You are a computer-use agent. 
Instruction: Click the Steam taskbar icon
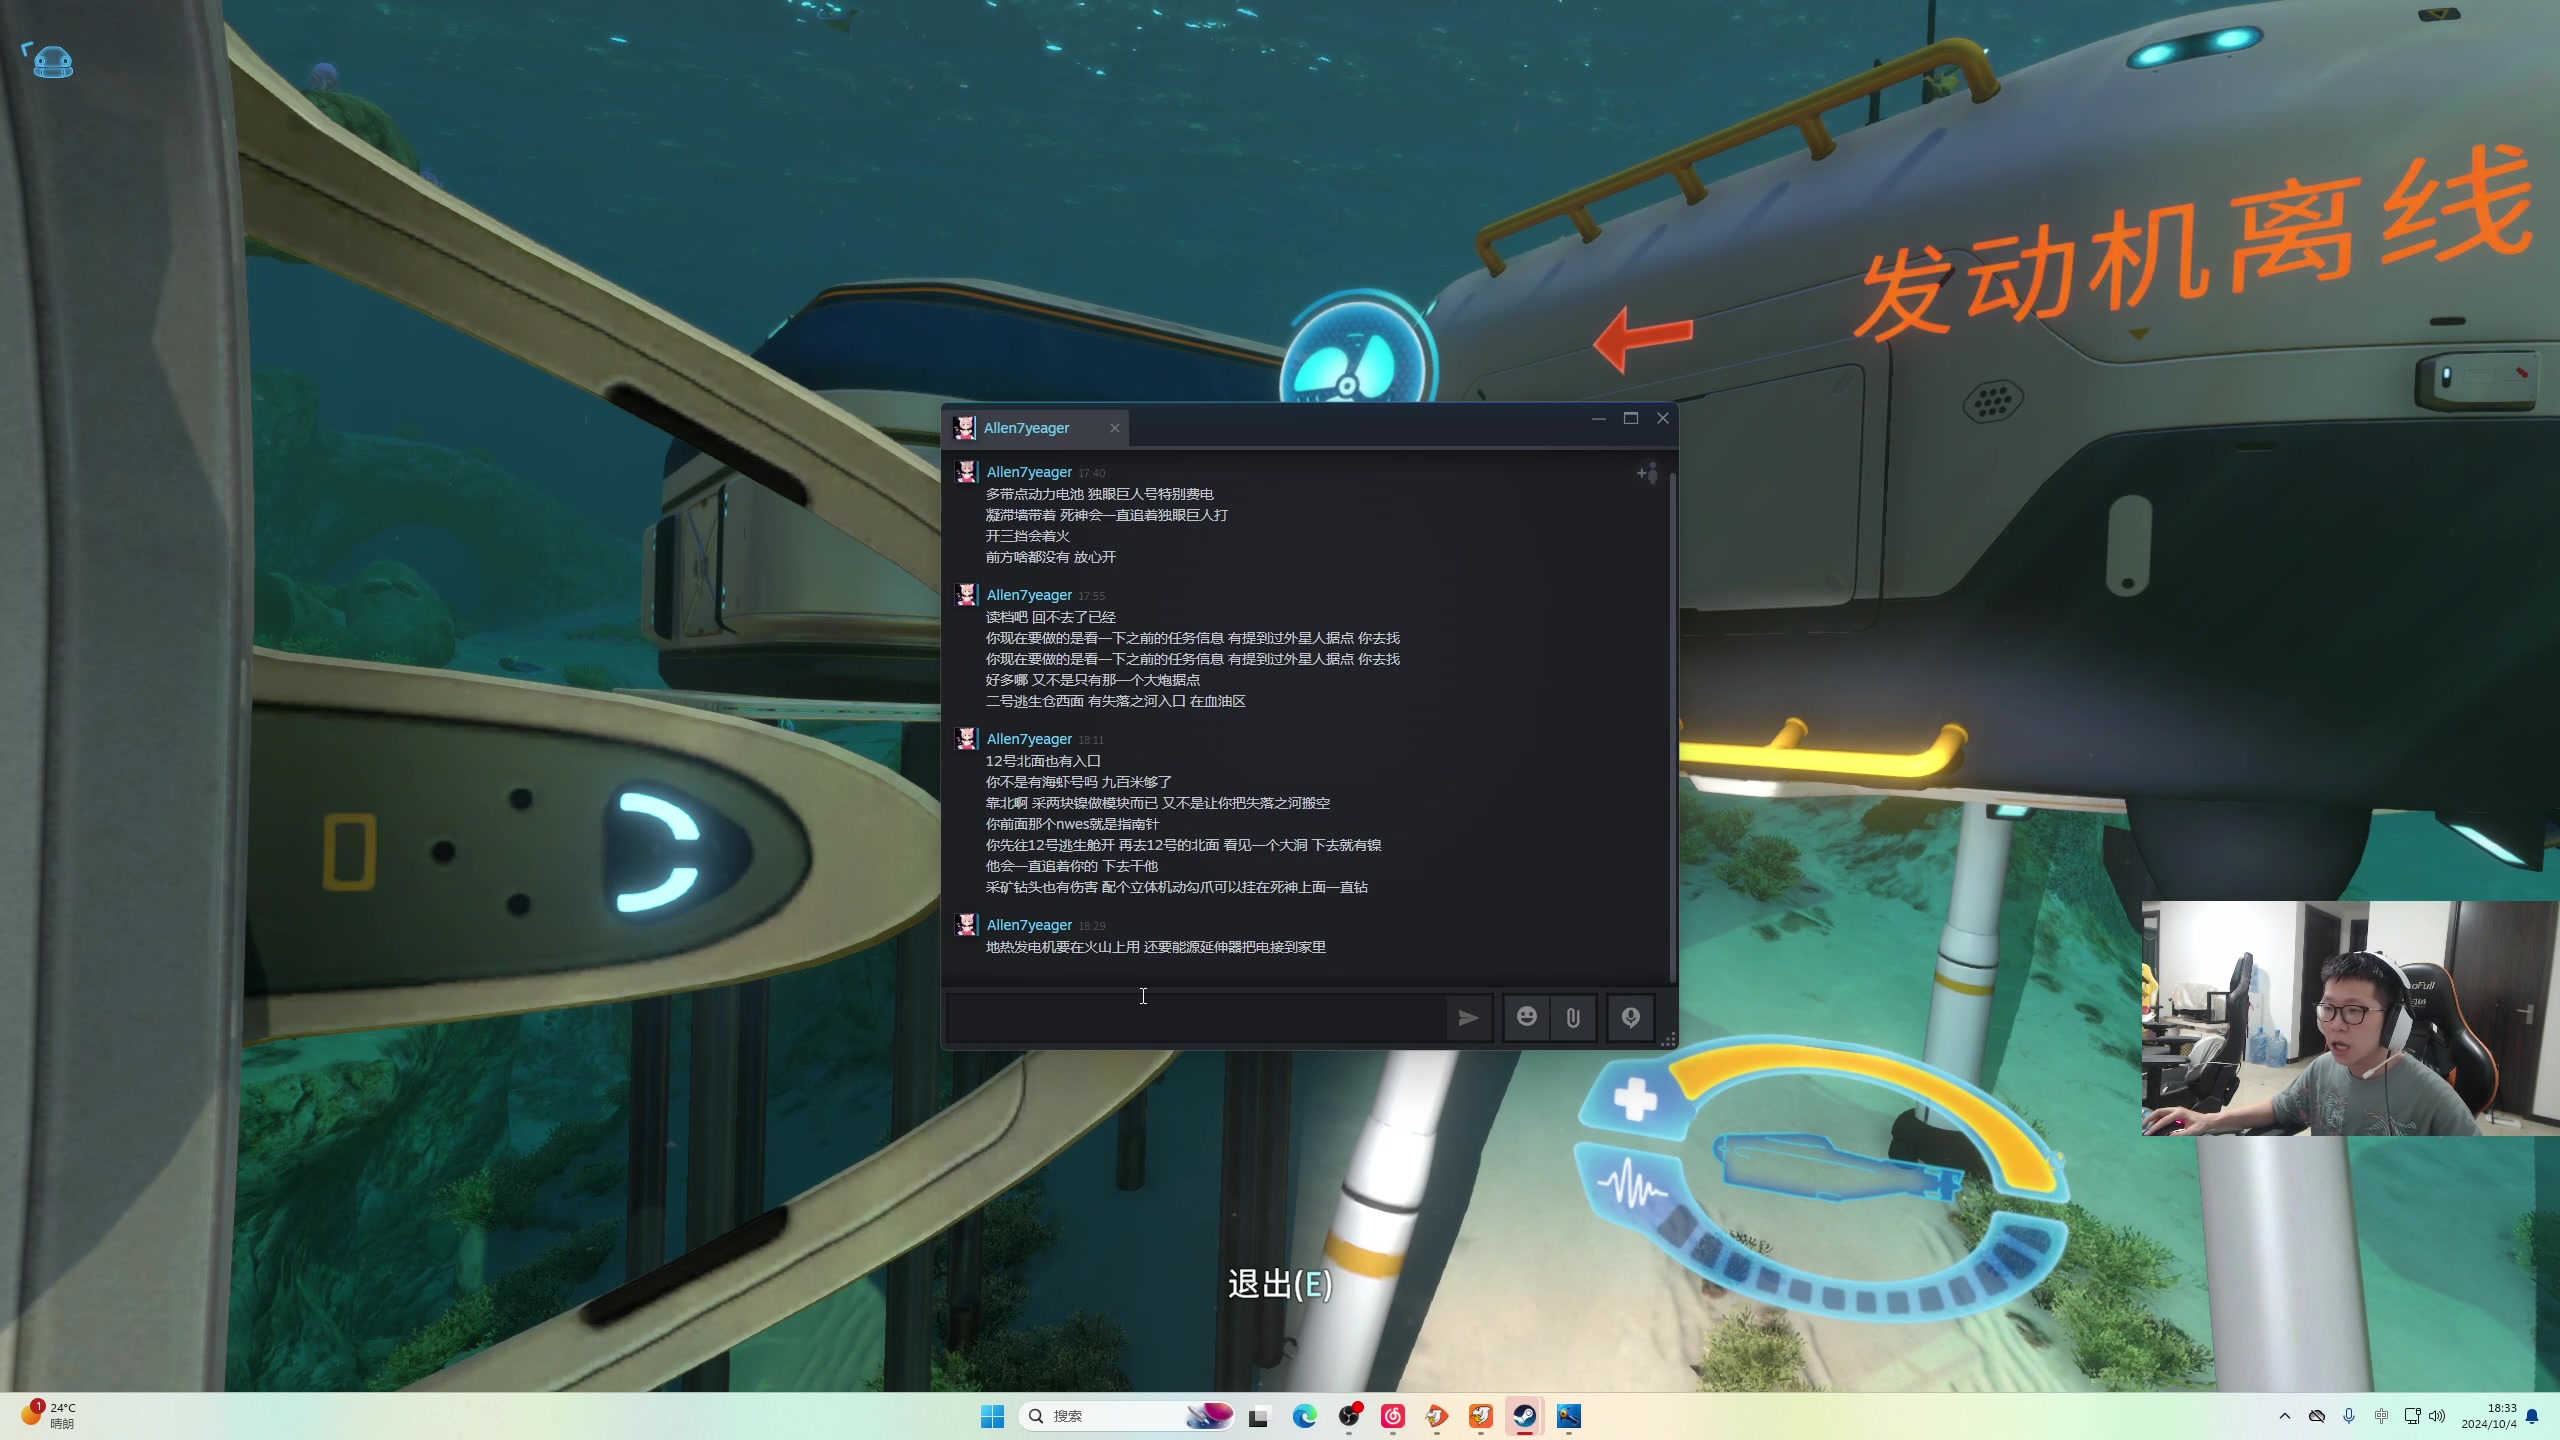click(1524, 1416)
